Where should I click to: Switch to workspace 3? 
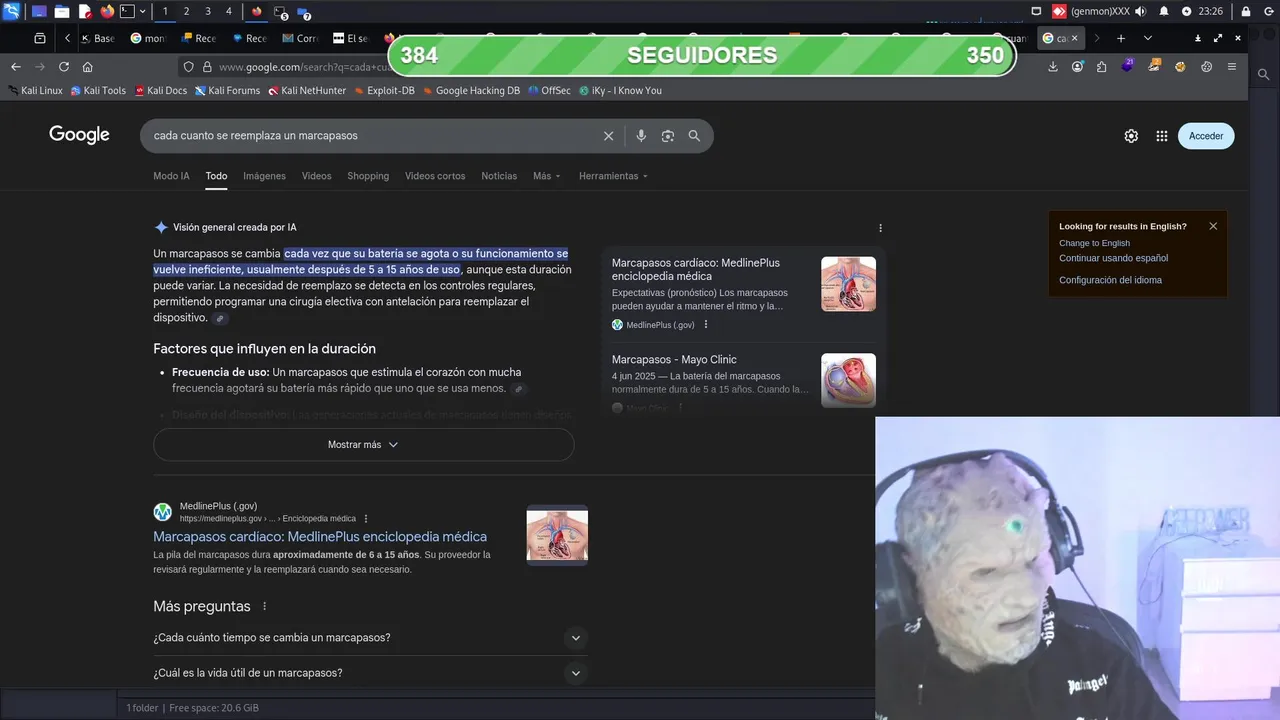pos(208,11)
